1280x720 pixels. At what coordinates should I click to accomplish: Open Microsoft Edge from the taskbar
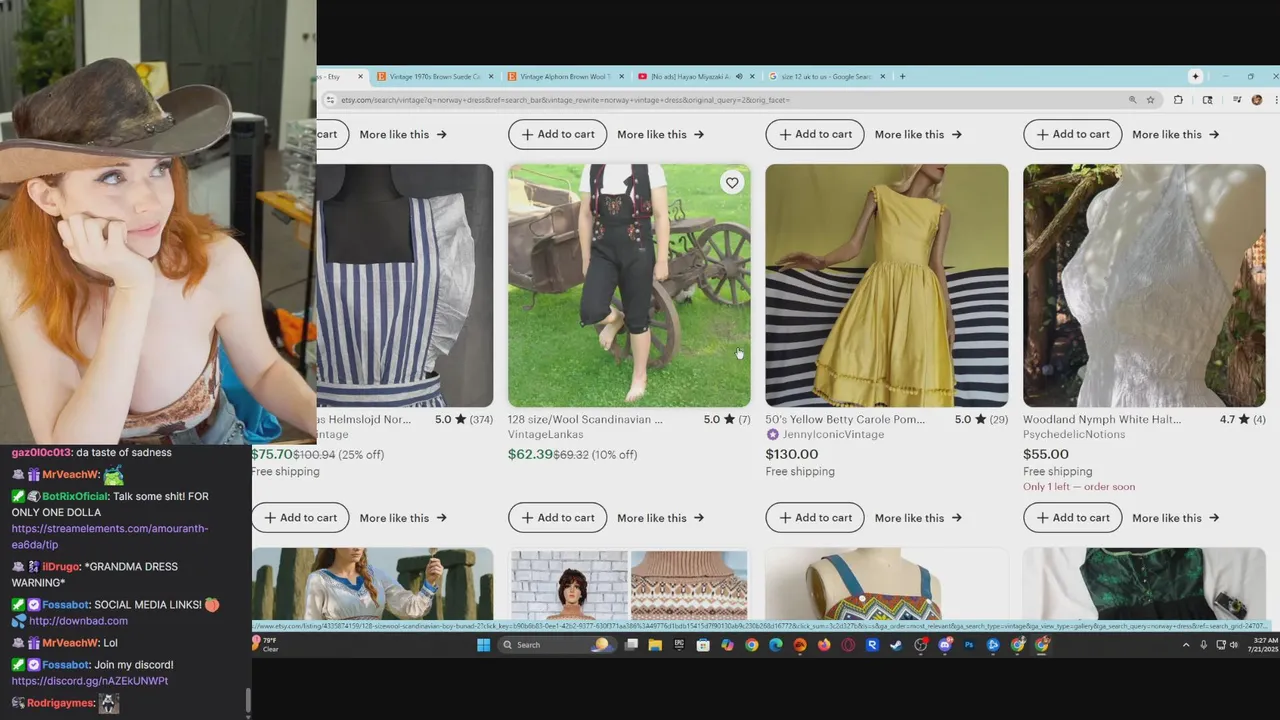(776, 645)
